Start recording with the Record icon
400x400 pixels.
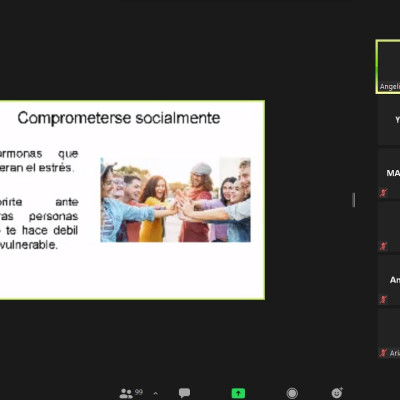tap(292, 393)
